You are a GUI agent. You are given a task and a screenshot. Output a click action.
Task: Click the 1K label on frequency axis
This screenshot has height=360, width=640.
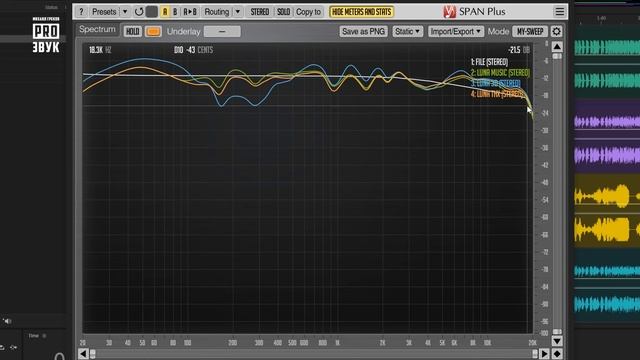pos(338,343)
